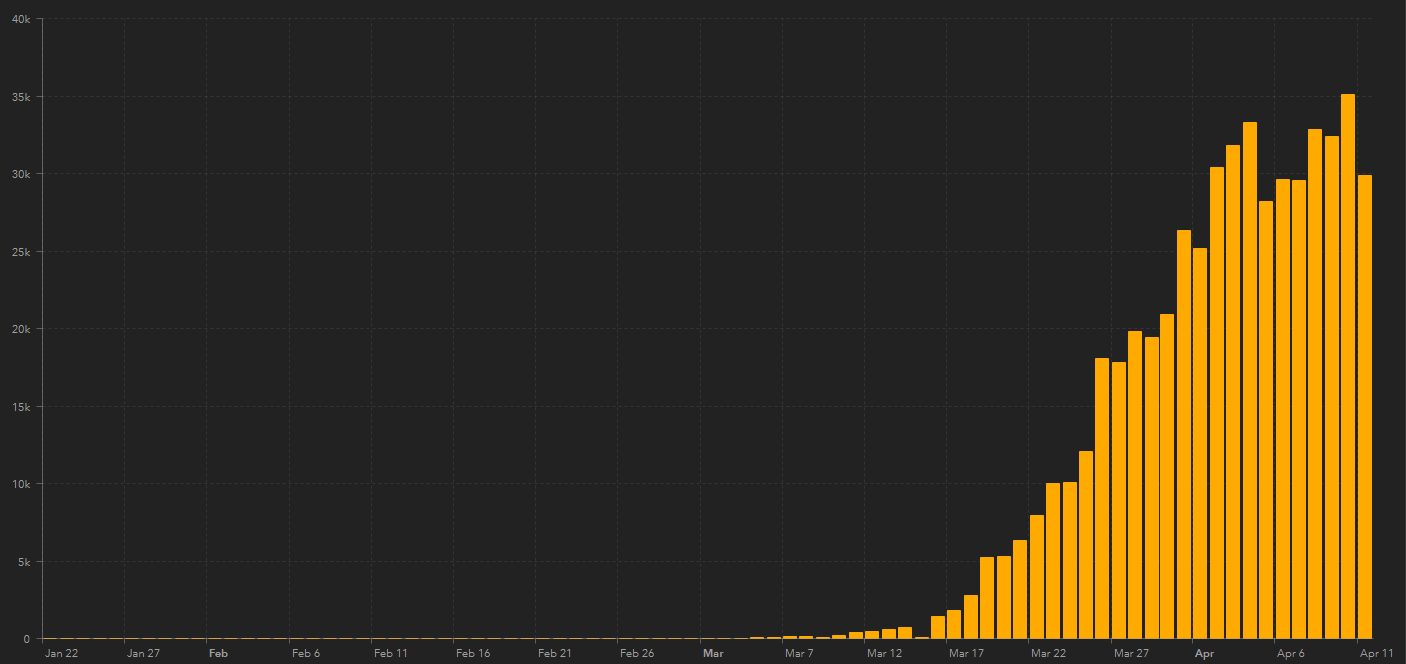Click the bold Apr month label
The image size is (1406, 664).
1204,653
